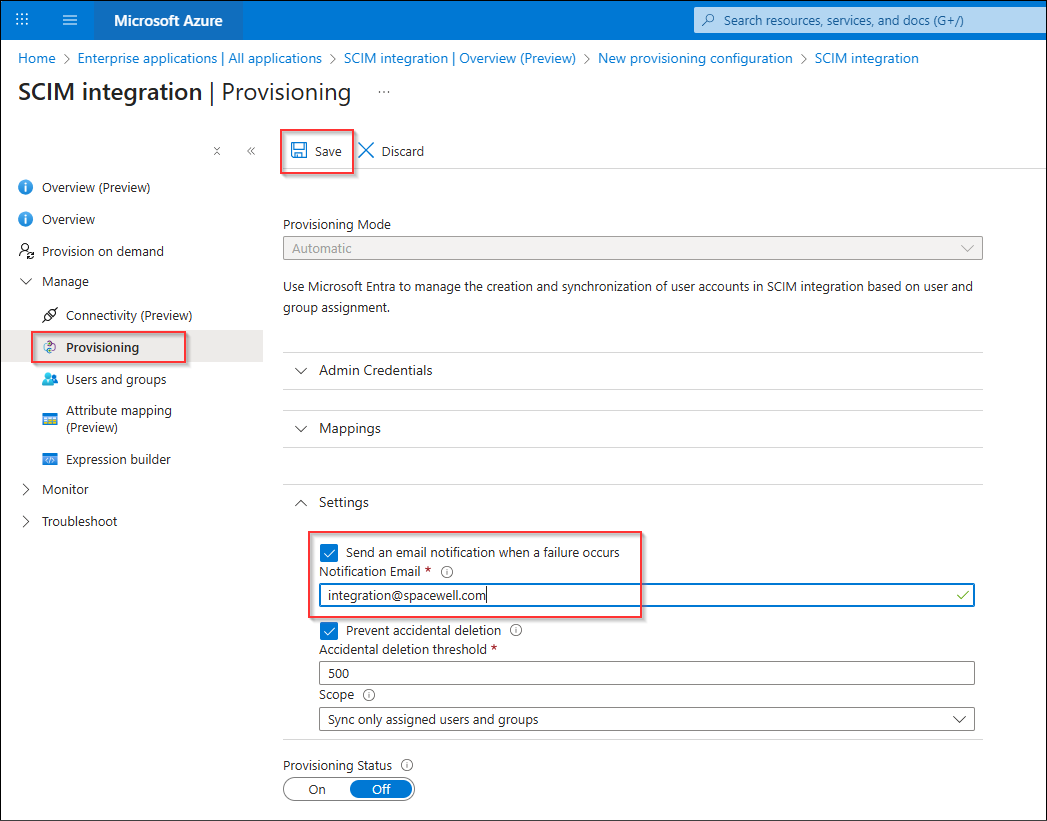Click the Accidental deletion threshold field
This screenshot has height=821, width=1047.
coord(646,673)
